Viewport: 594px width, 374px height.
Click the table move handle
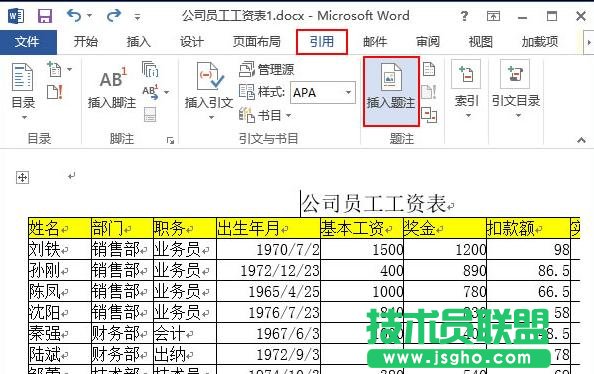22,177
